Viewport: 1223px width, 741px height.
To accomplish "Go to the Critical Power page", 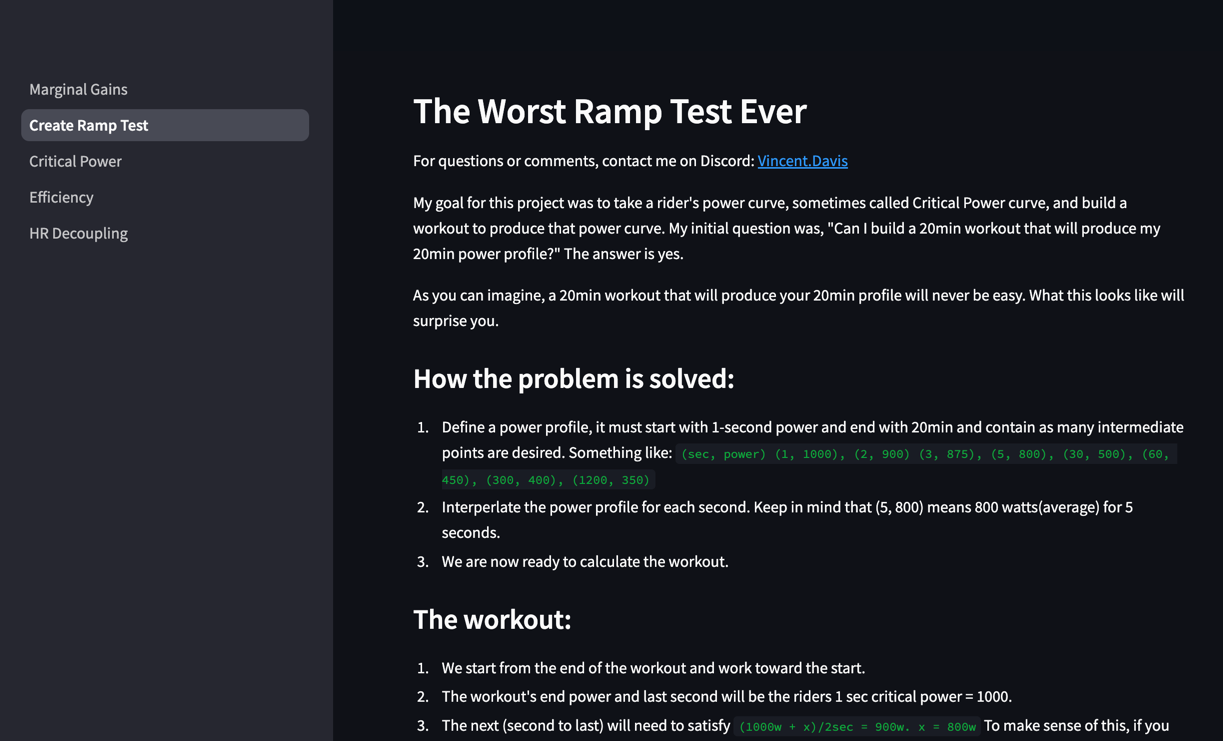I will 75,161.
